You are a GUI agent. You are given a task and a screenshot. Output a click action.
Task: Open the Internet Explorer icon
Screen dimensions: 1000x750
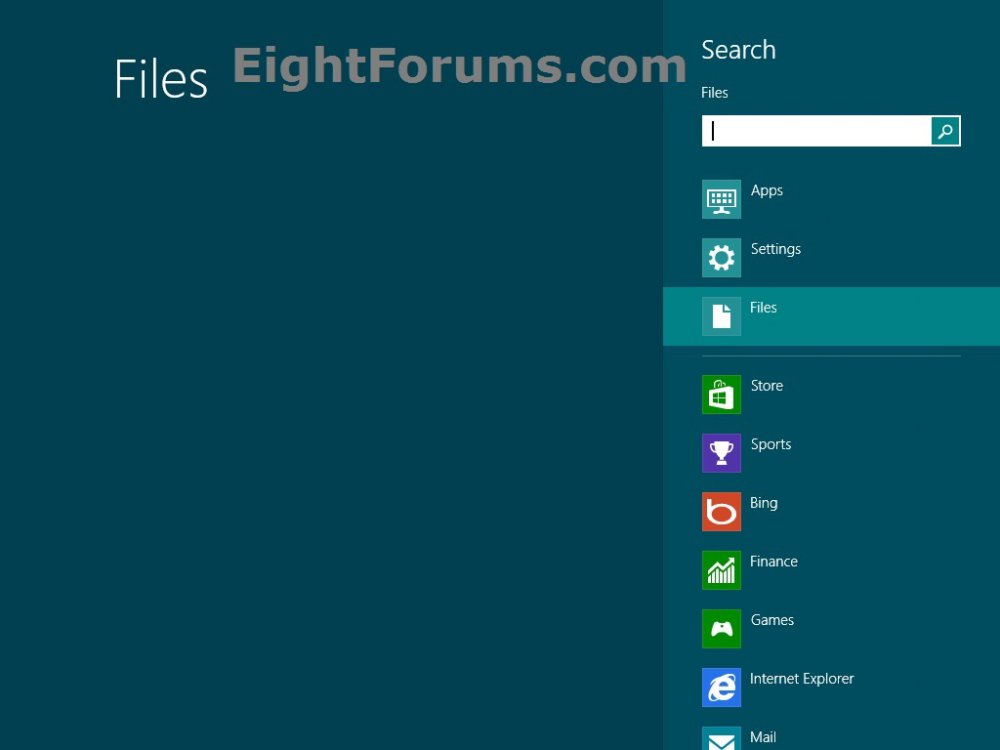click(x=721, y=687)
